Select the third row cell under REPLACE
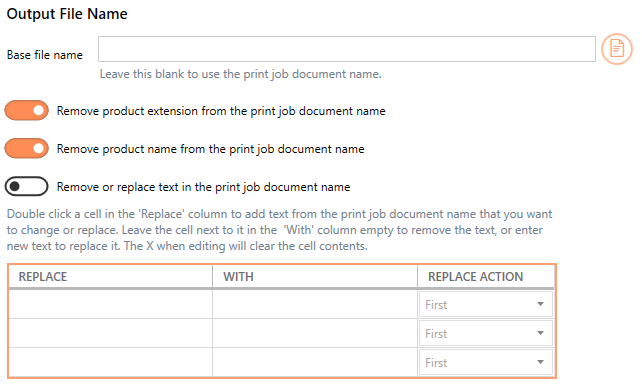Screen dimensions: 642x391 point(110,362)
